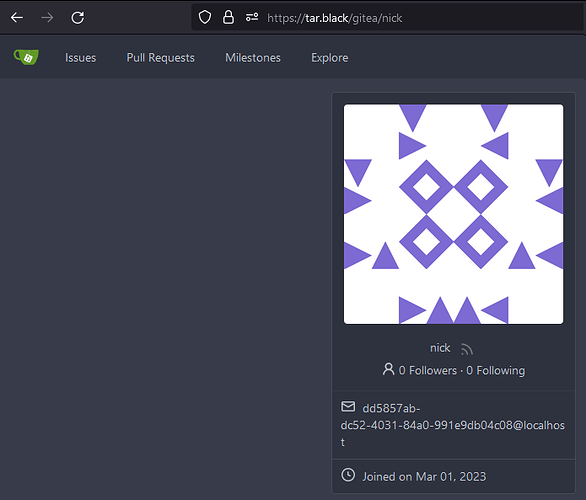This screenshot has height=500, width=586.
Task: Click the email address dd5857ab link
Action: pos(453,425)
